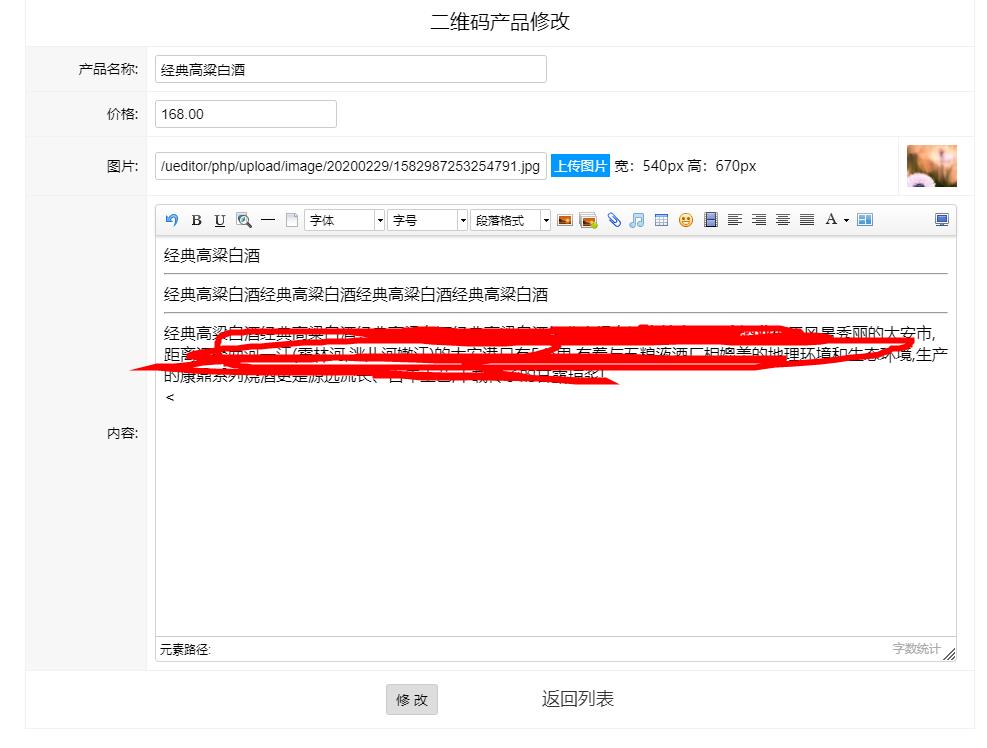The image size is (987, 748).
Task: Insert a table using the table icon
Action: (x=661, y=220)
